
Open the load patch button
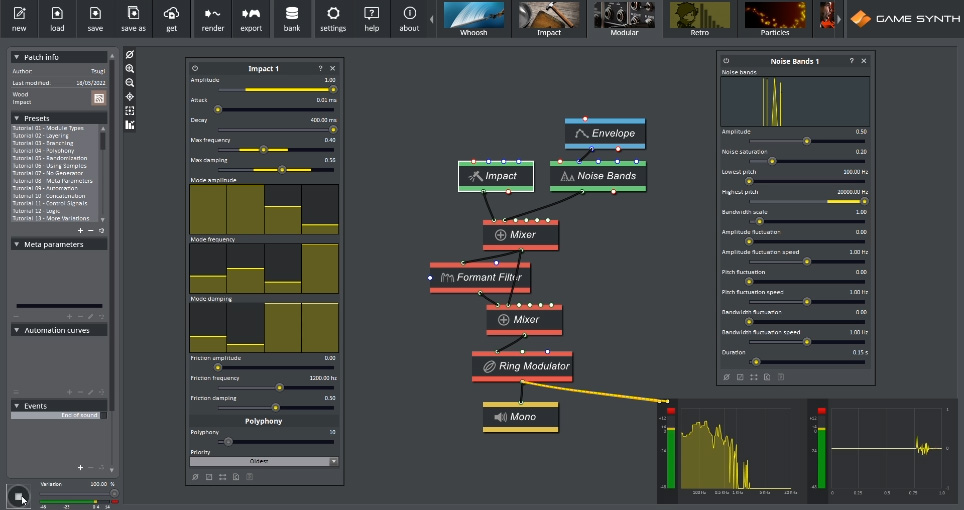pos(57,18)
